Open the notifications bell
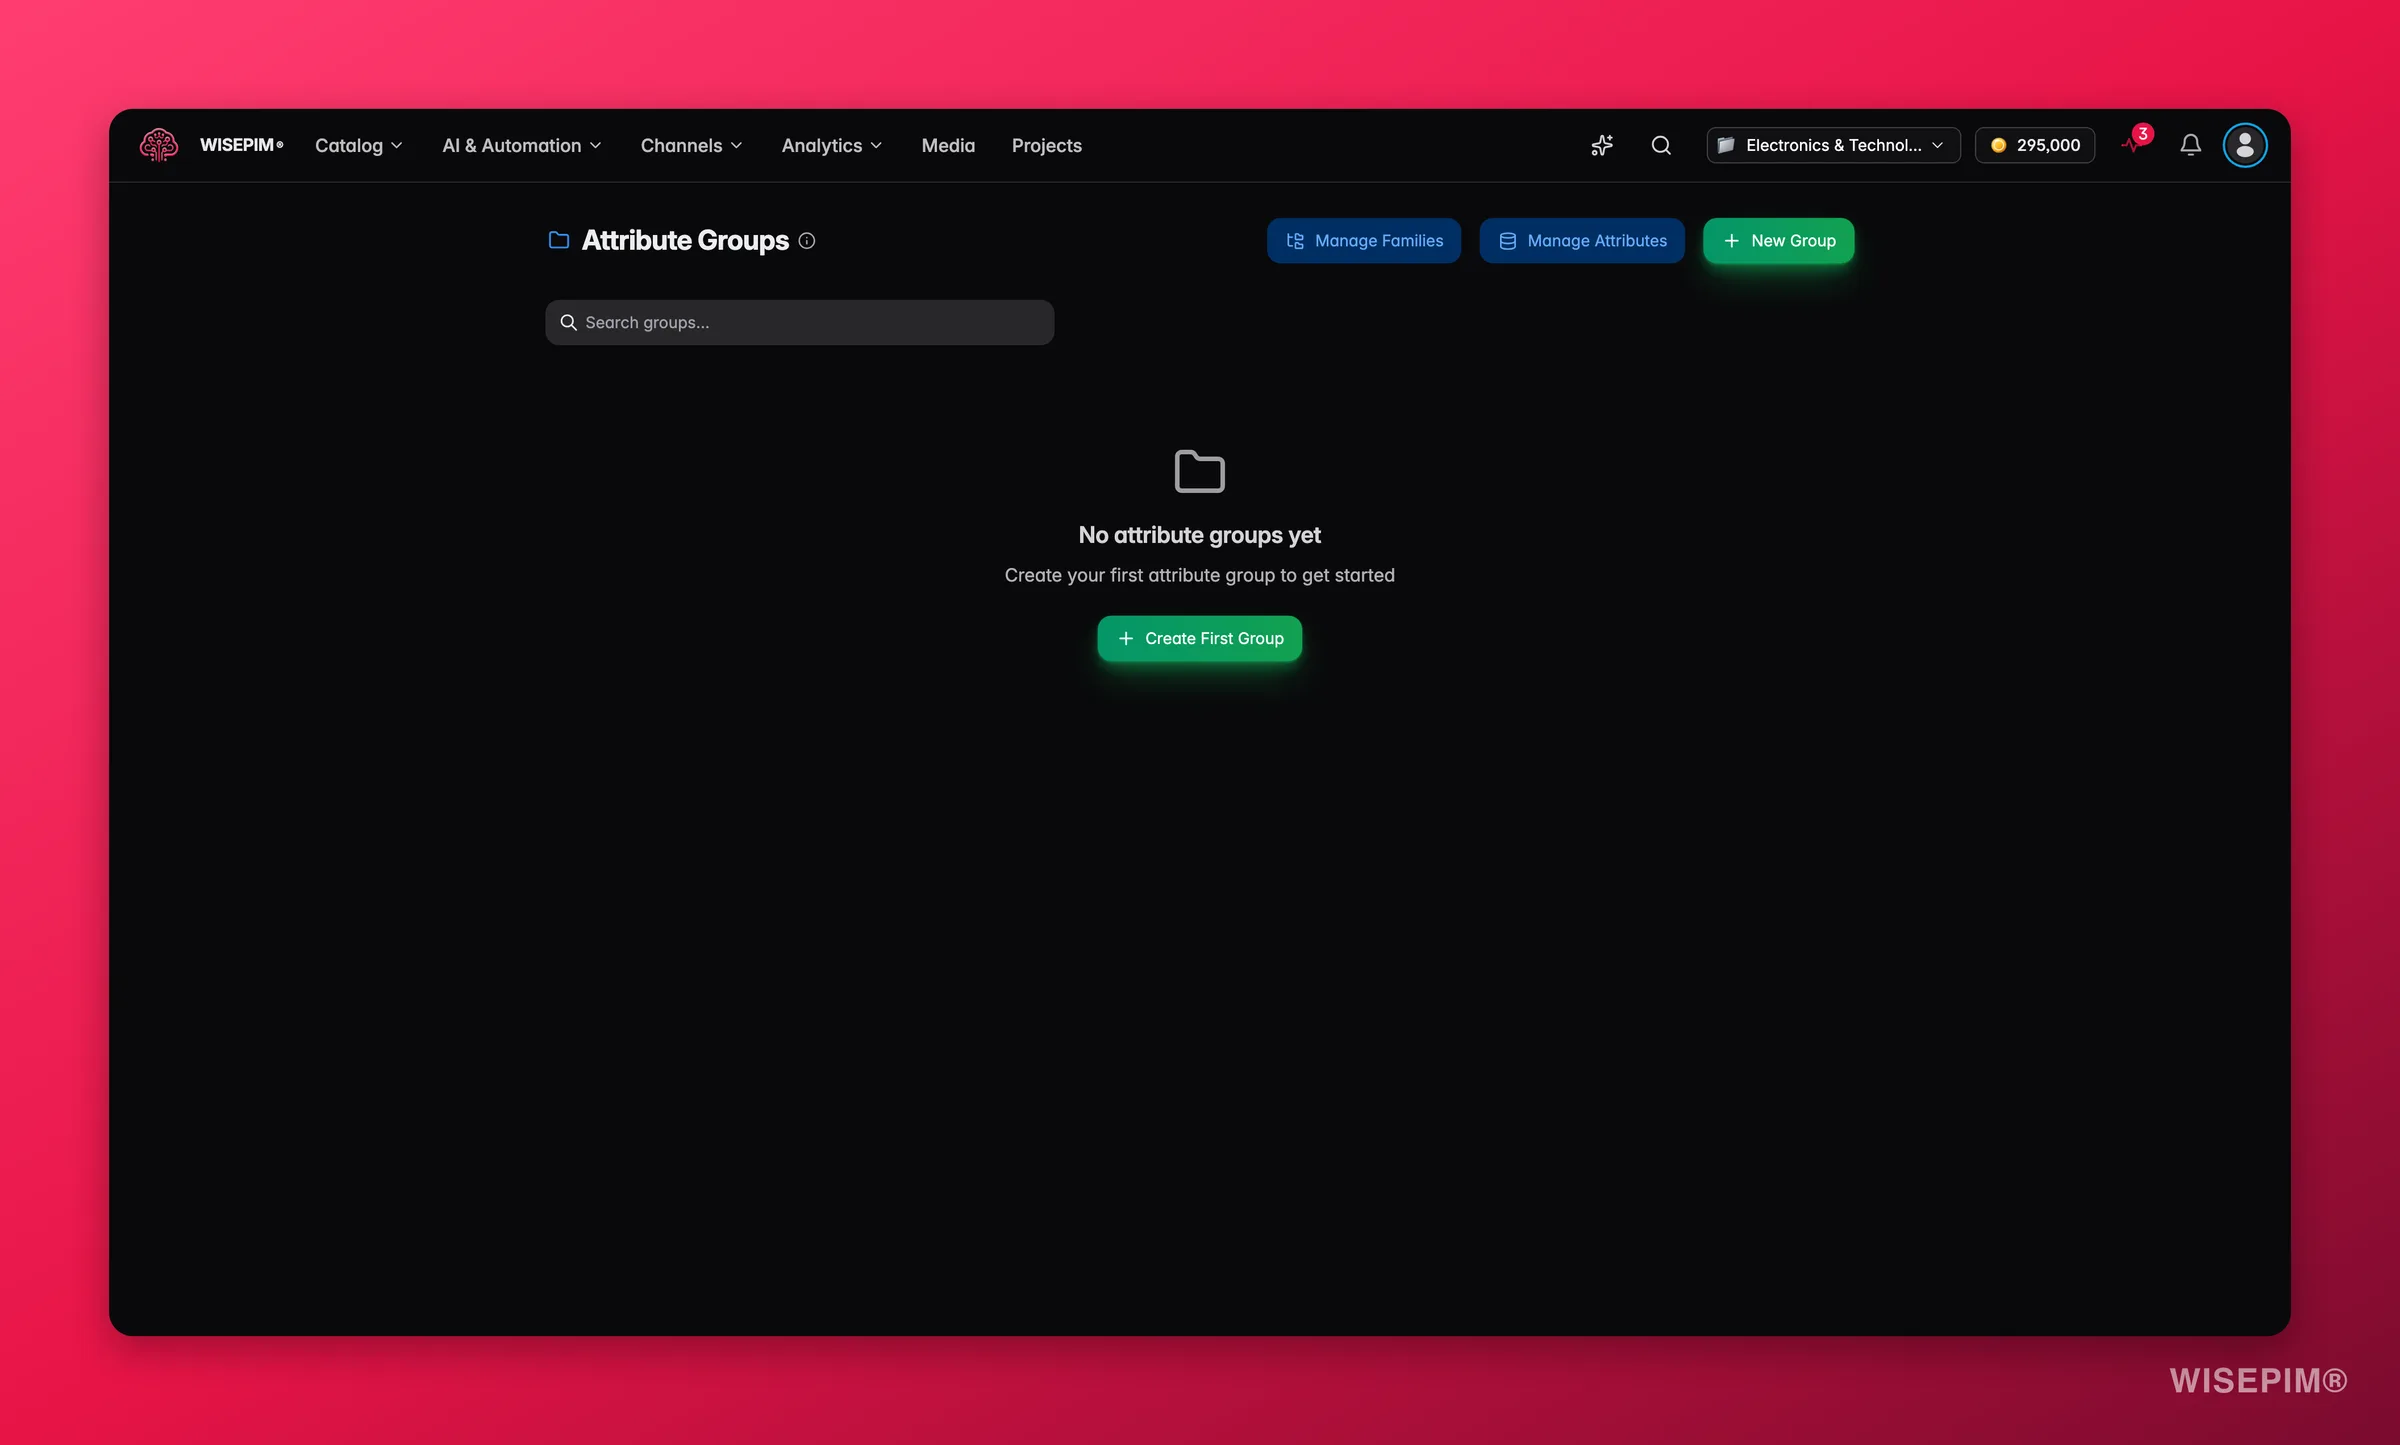Viewport: 2400px width, 1445px height. 2190,145
